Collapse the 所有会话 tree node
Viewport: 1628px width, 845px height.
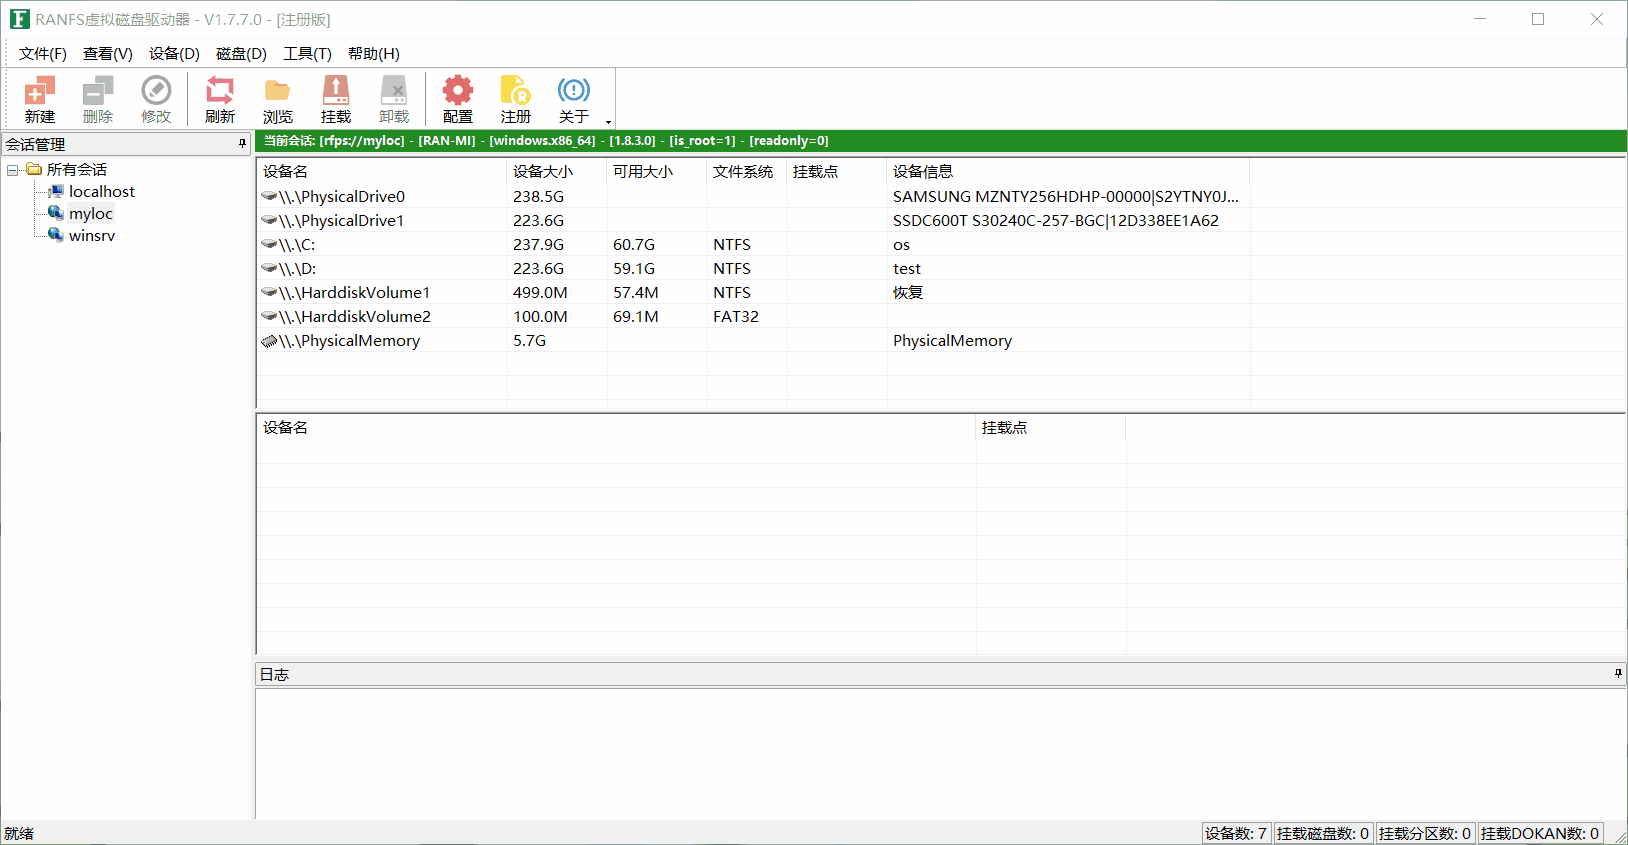coord(13,170)
